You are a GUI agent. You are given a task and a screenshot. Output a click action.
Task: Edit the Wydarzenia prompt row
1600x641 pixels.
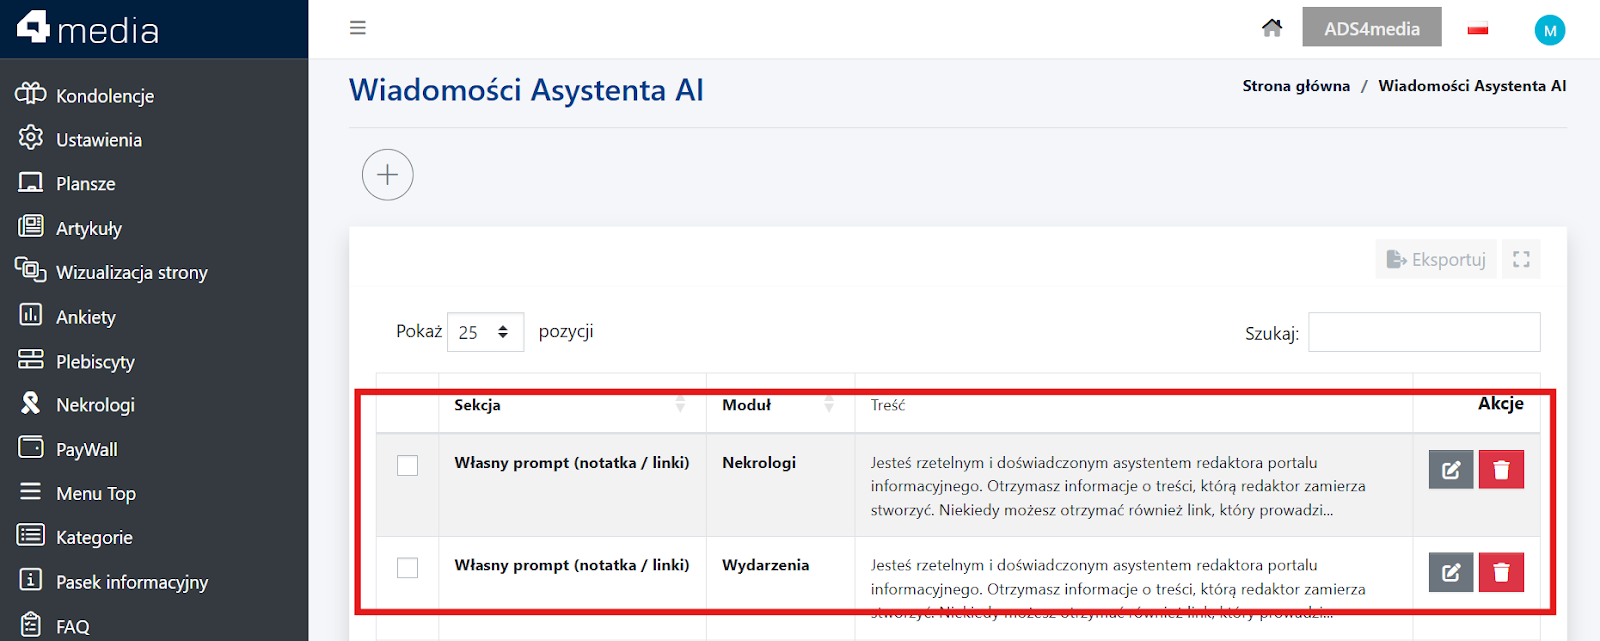click(1450, 572)
